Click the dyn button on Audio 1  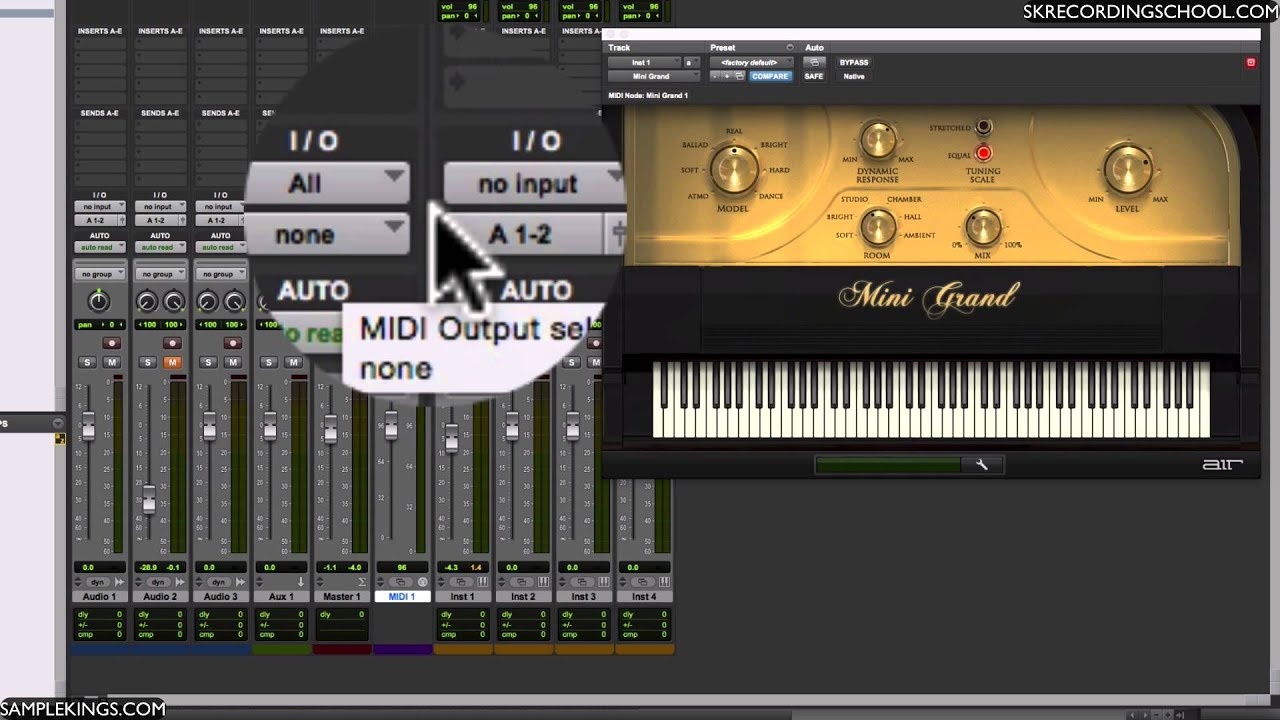point(97,582)
